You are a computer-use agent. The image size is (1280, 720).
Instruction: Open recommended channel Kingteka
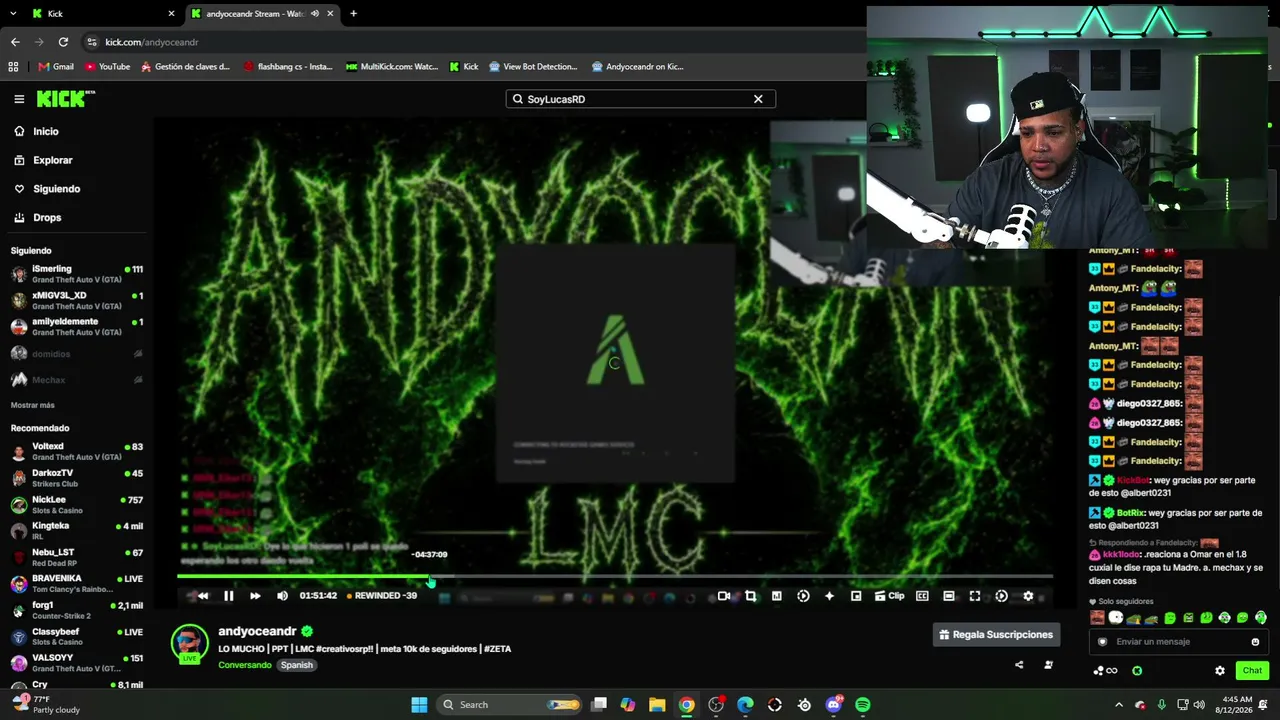tap(77, 531)
